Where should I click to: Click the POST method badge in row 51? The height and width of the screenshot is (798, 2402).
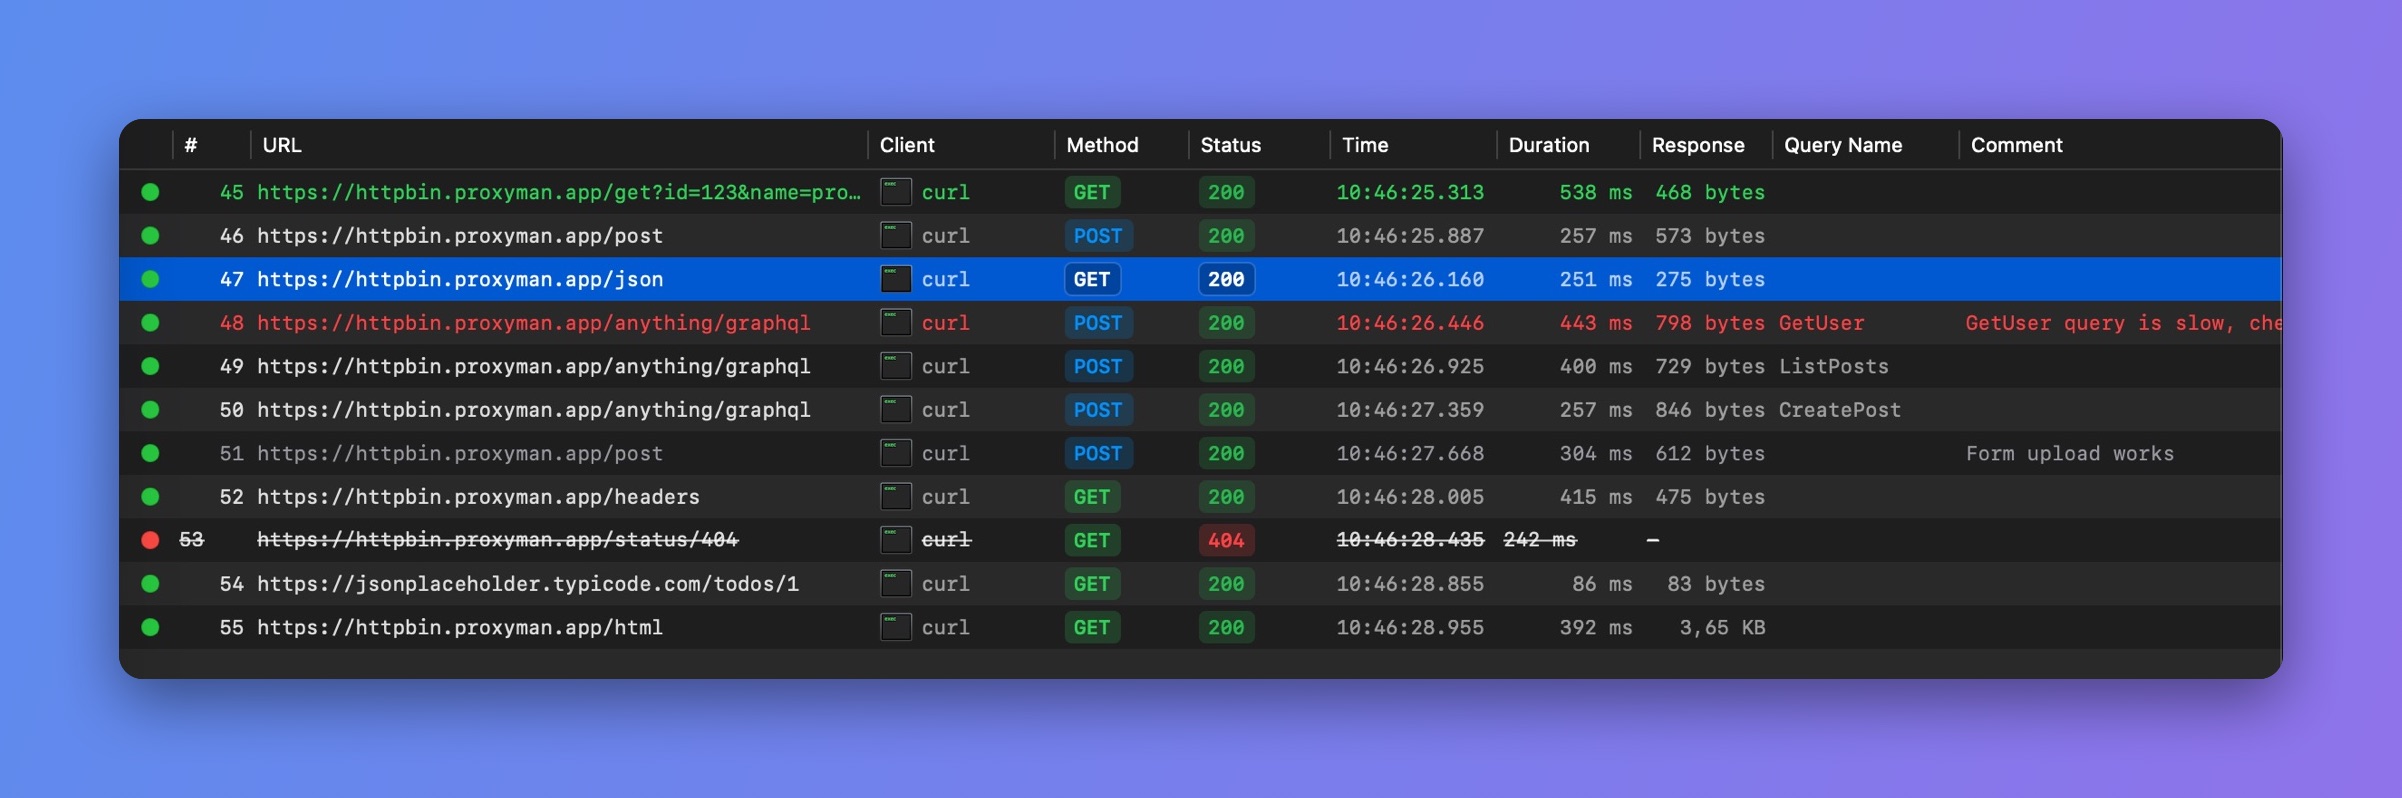pos(1097,453)
